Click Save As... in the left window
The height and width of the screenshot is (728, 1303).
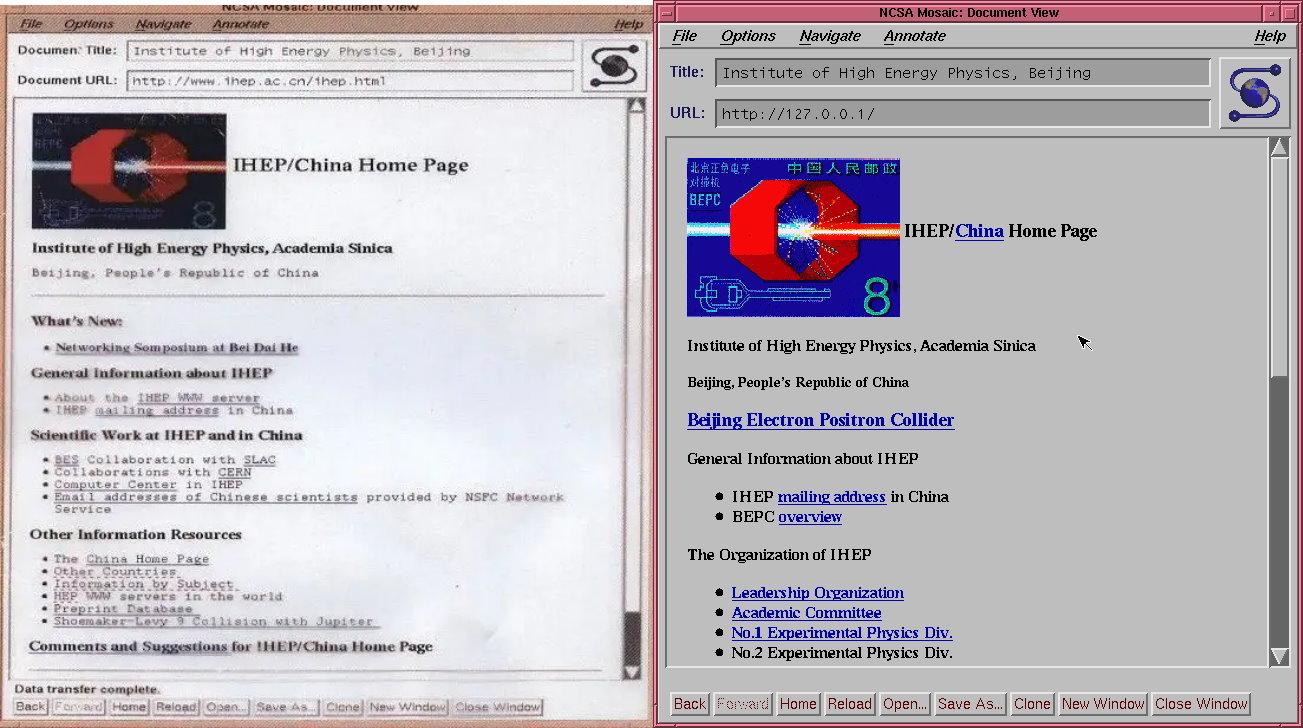285,707
